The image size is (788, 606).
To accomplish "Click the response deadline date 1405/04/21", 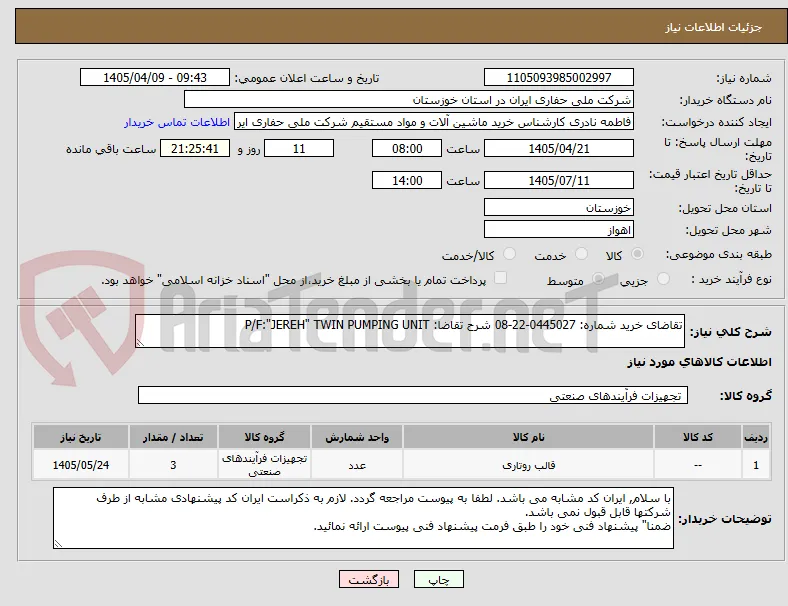I will click(x=559, y=149).
